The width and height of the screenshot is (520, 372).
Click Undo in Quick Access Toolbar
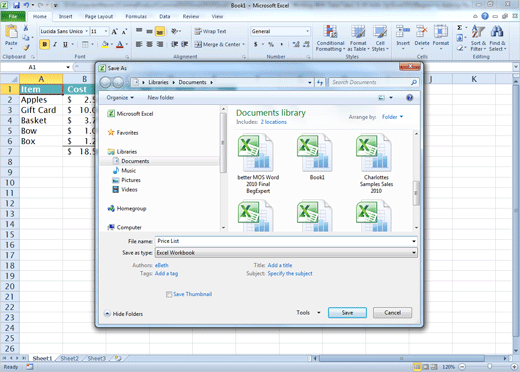26,5
